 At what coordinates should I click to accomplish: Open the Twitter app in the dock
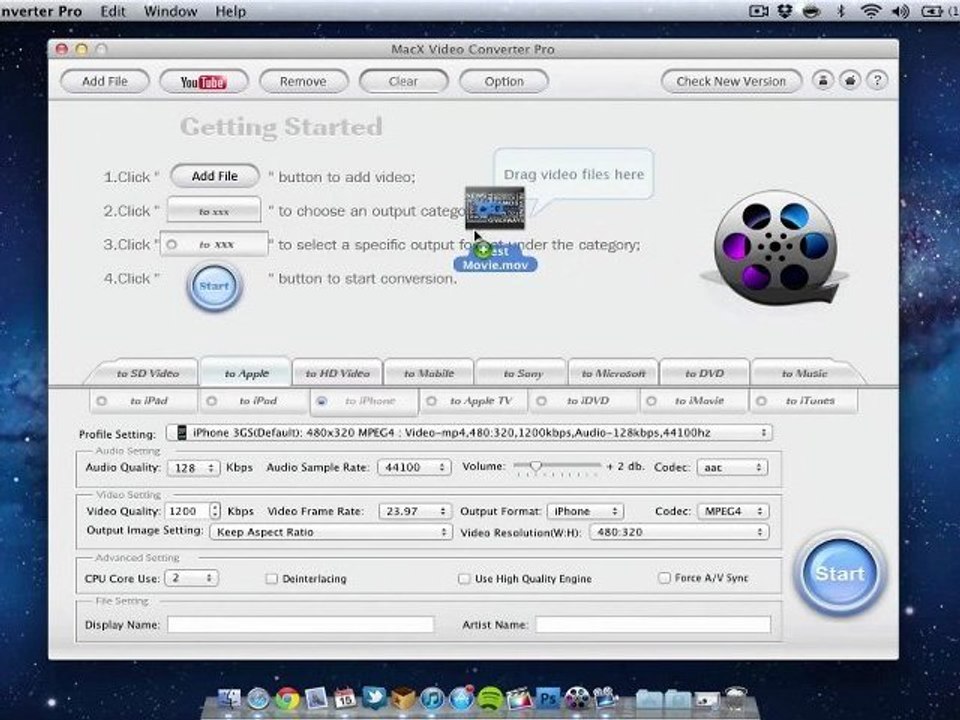(373, 698)
